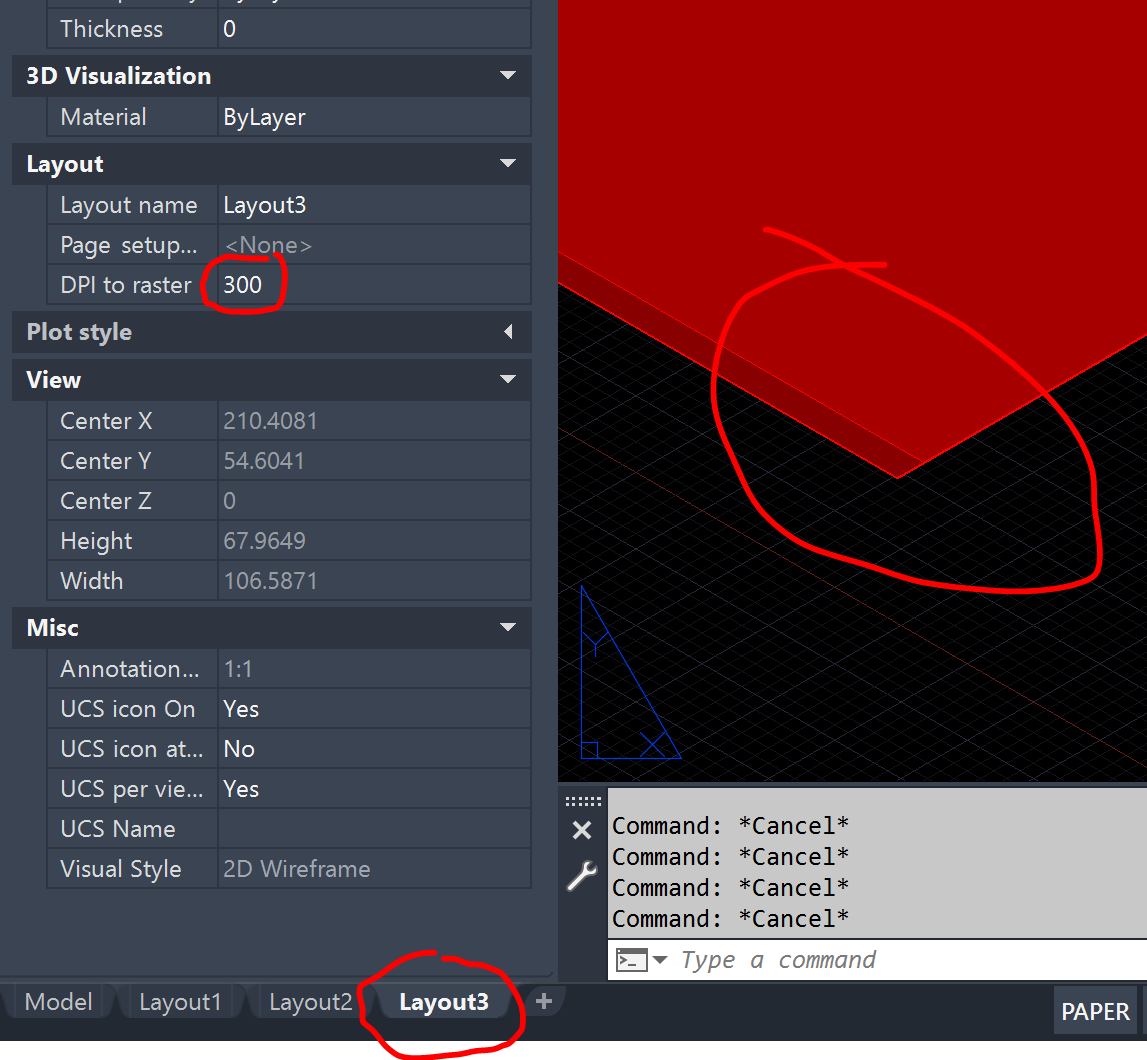Open the Layout1 tab
The width and height of the screenshot is (1147, 1060).
pyautogui.click(x=180, y=1000)
